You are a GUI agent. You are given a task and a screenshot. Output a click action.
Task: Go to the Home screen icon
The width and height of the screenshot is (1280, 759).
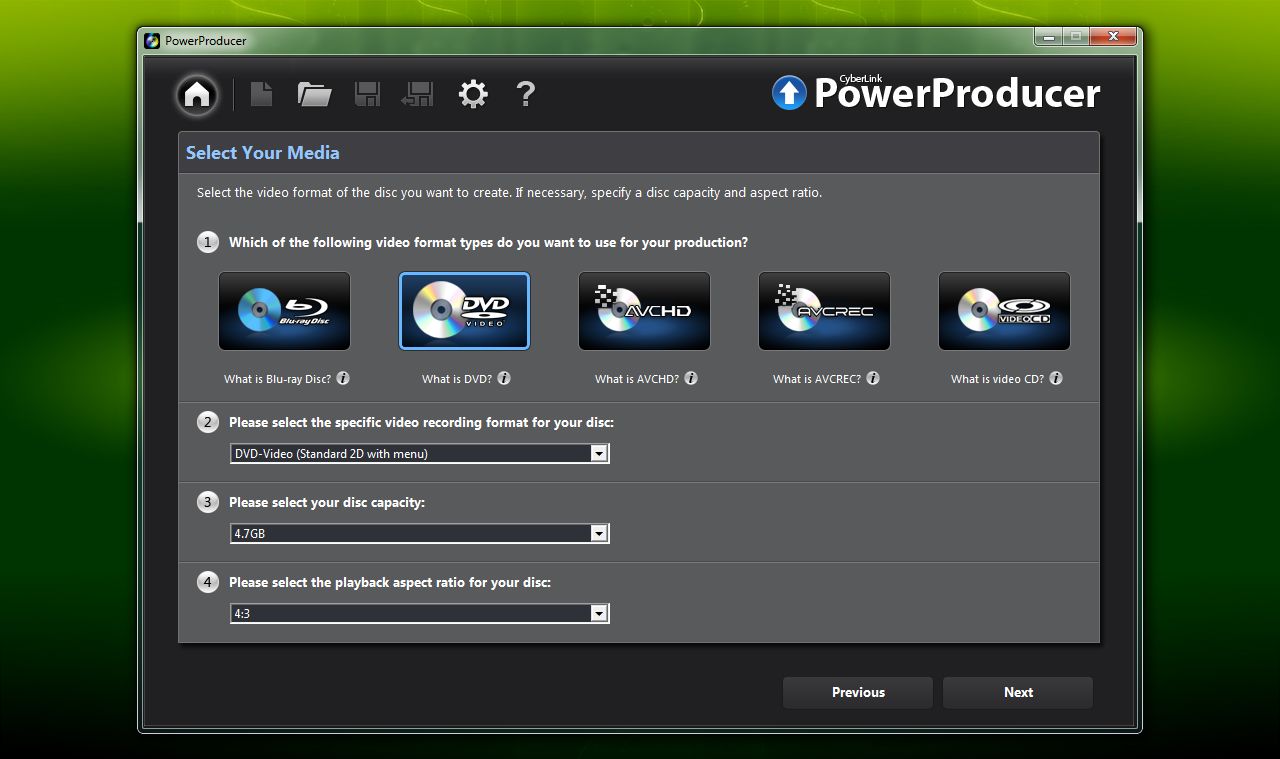click(x=197, y=94)
